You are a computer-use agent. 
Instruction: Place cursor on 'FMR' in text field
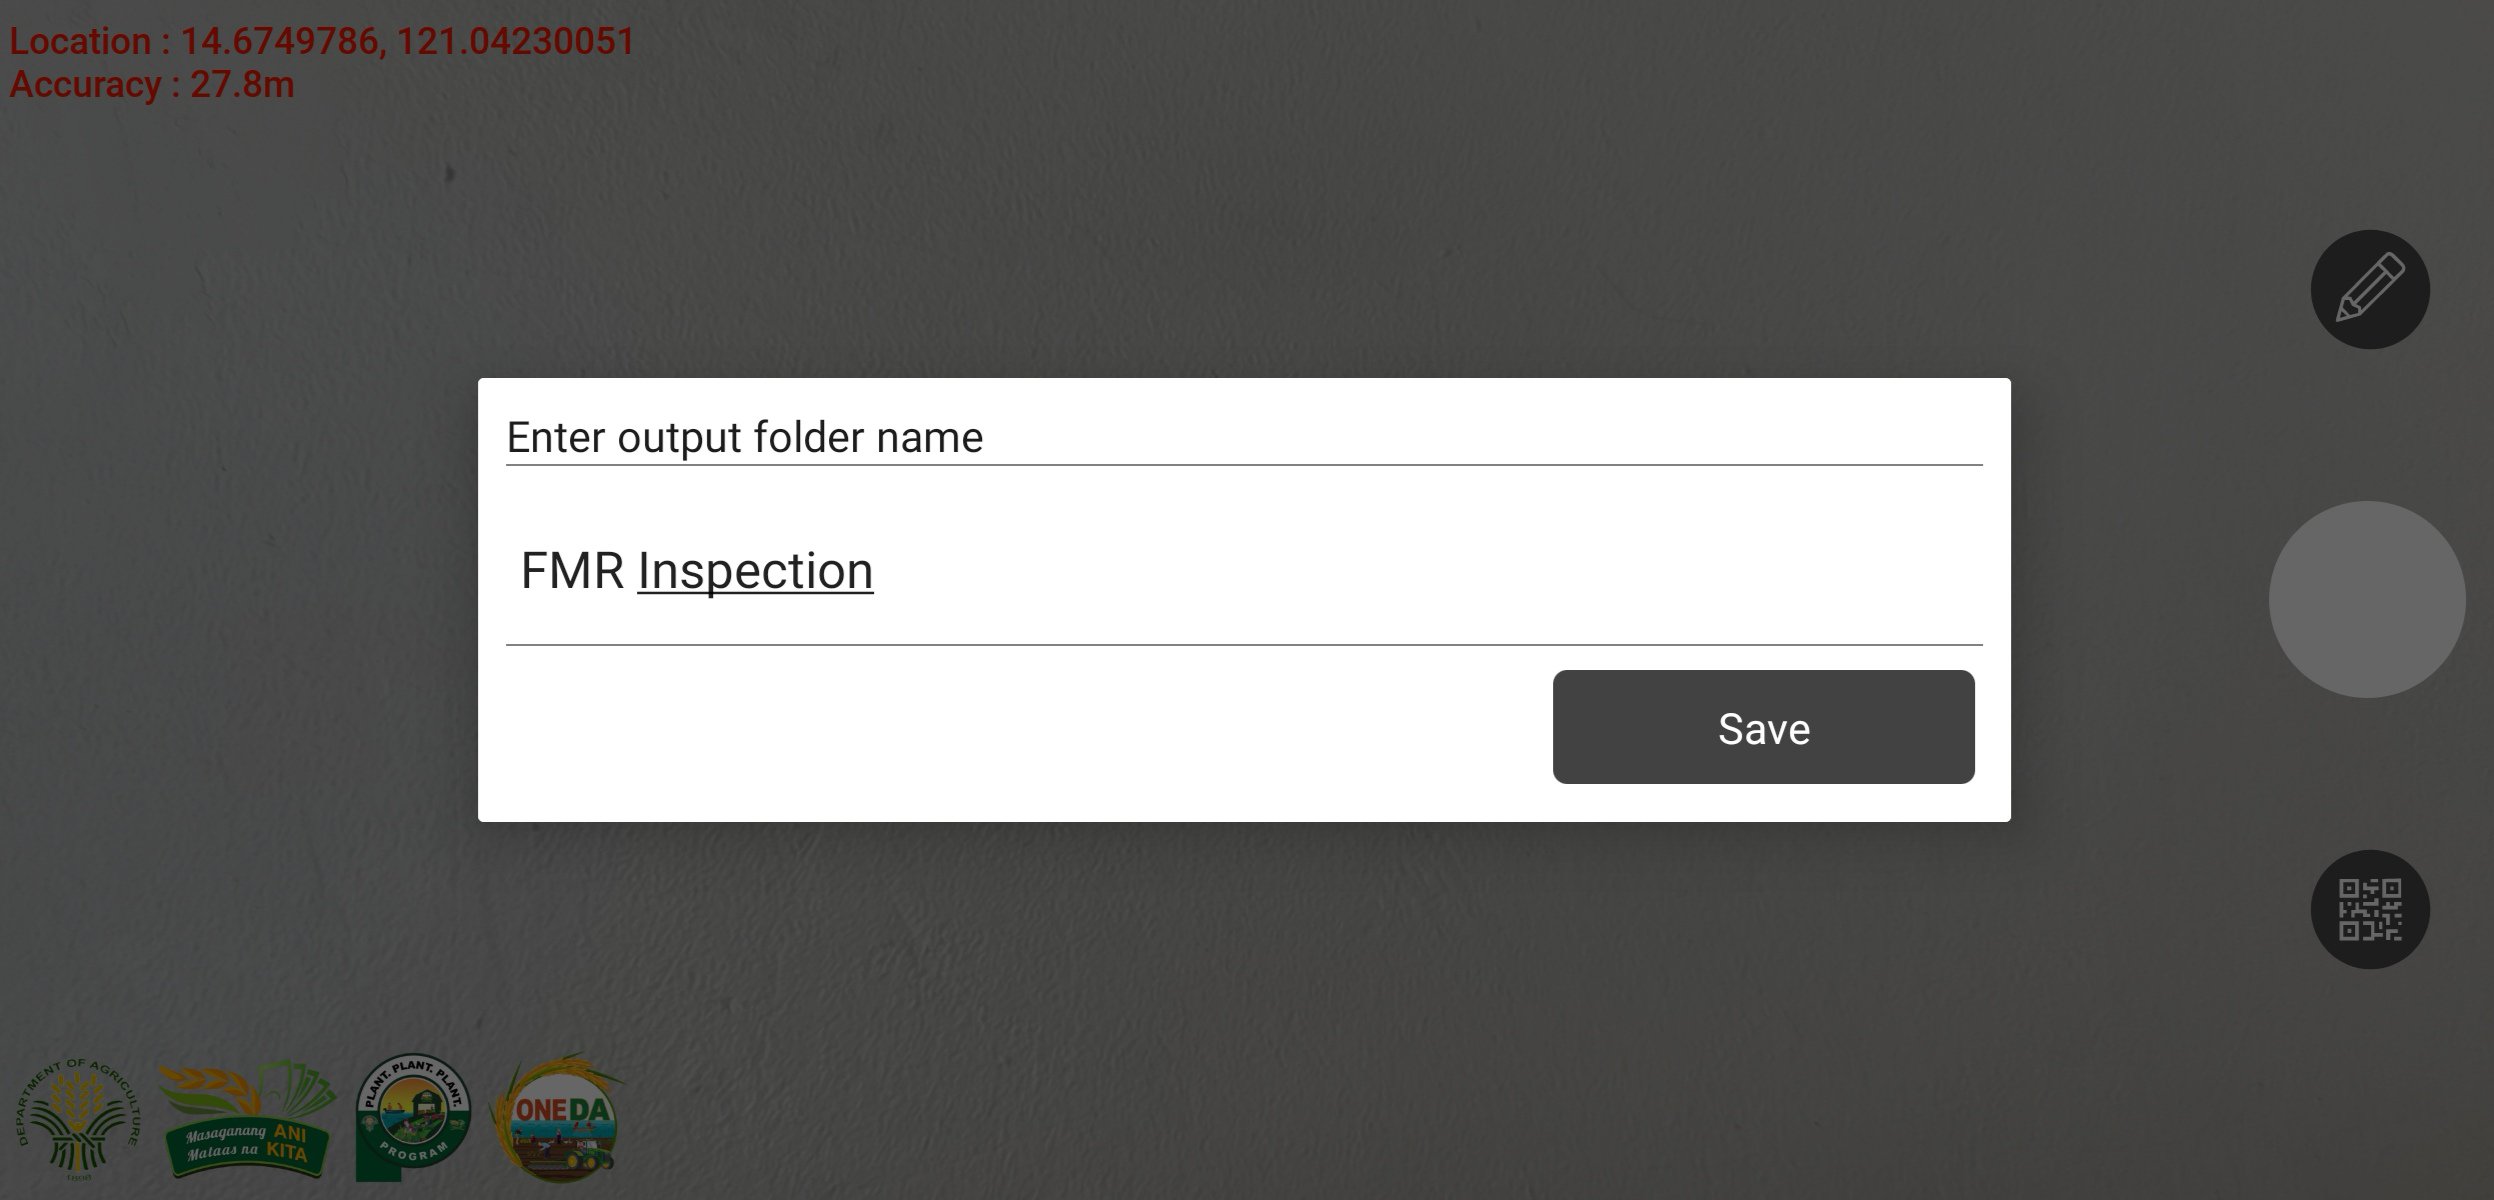[572, 572]
